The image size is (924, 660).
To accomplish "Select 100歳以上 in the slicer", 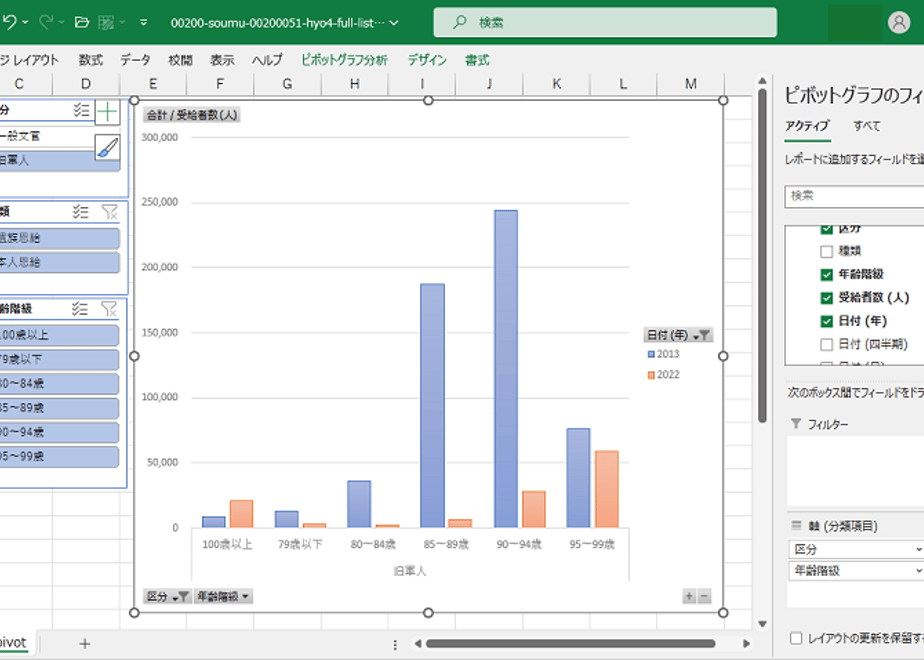I will coord(59,335).
